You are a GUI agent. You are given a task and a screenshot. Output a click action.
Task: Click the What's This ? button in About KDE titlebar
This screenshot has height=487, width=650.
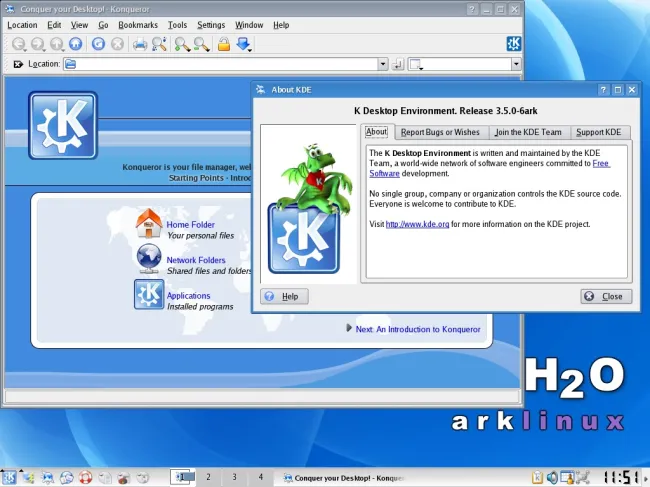(x=604, y=90)
